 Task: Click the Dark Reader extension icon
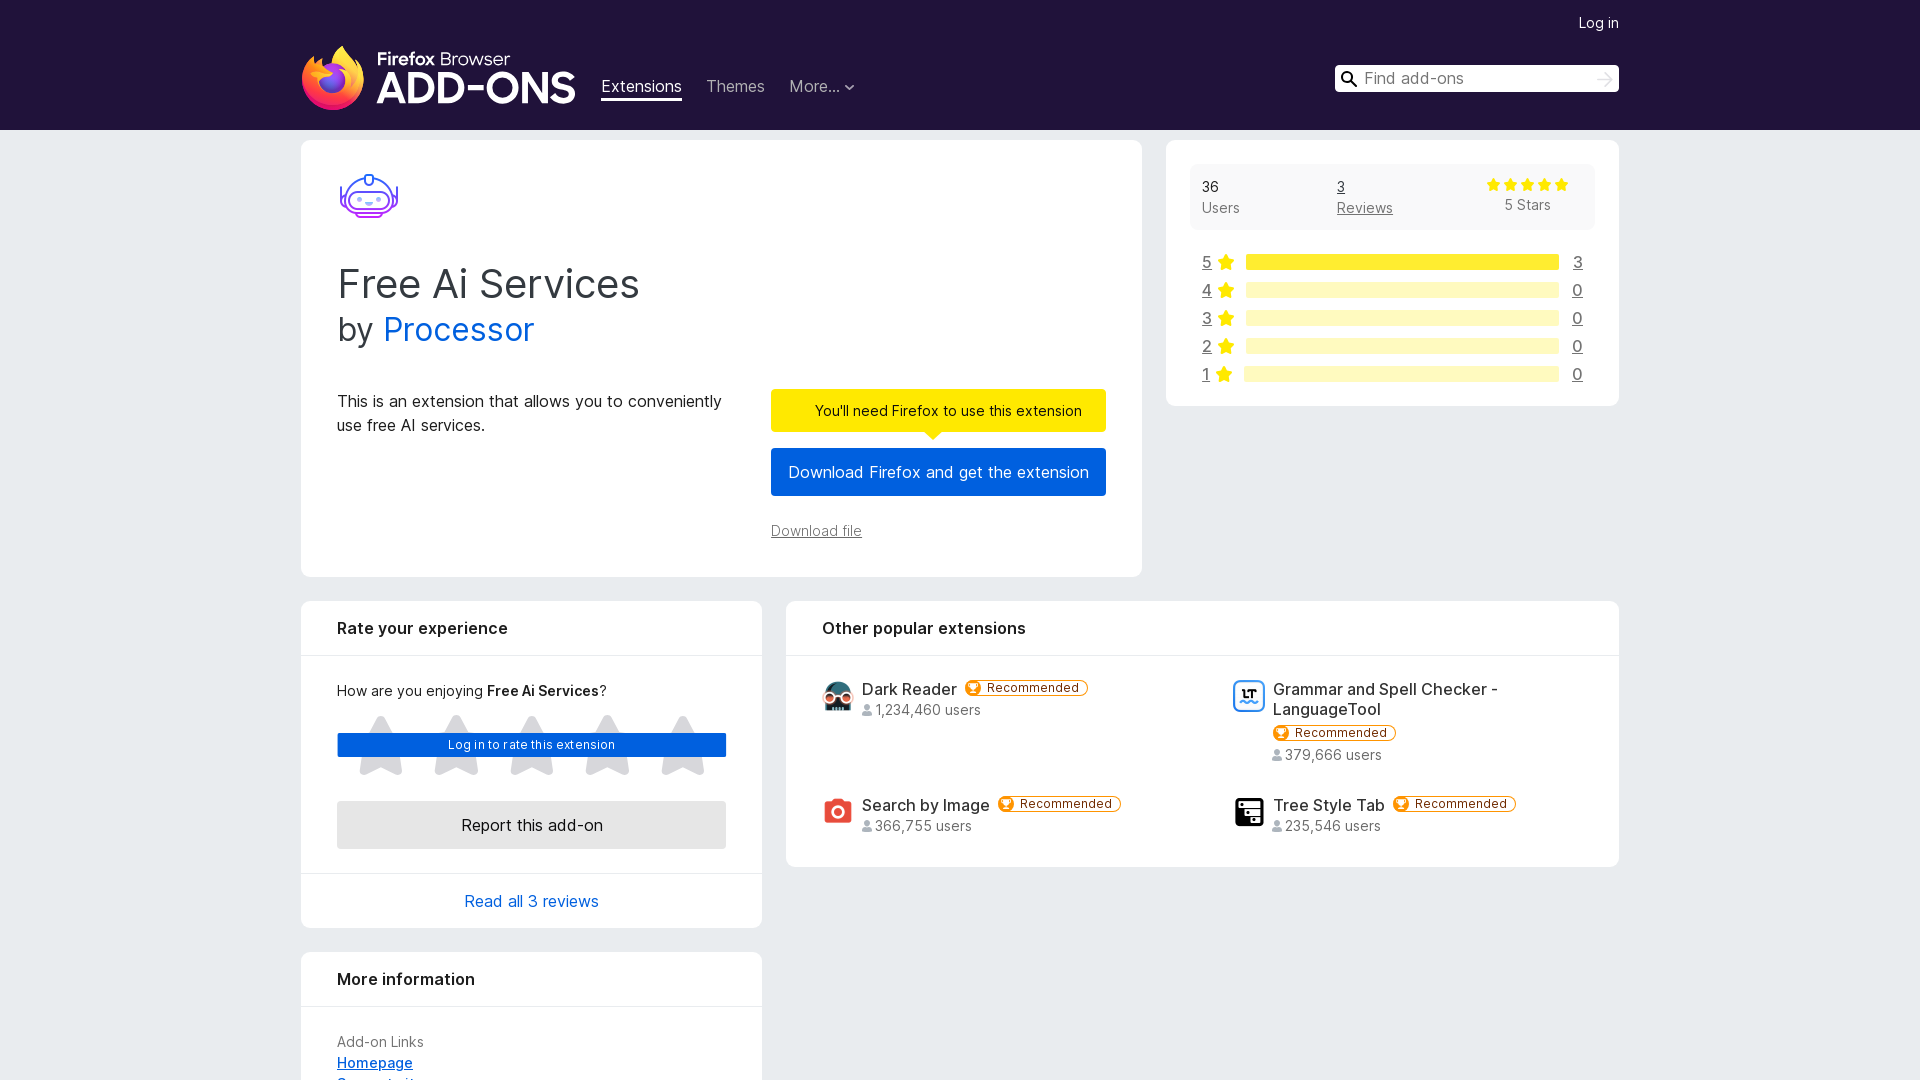[x=838, y=696]
